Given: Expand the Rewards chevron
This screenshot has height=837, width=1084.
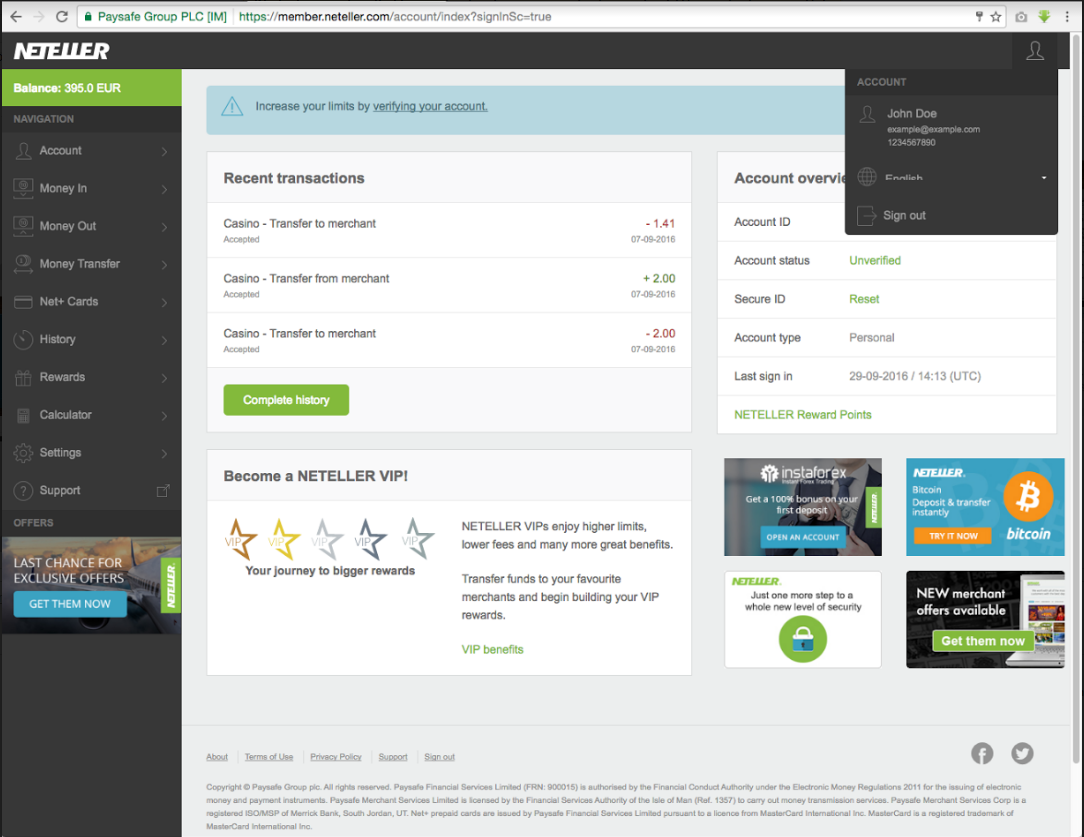Looking at the screenshot, I should 165,378.
